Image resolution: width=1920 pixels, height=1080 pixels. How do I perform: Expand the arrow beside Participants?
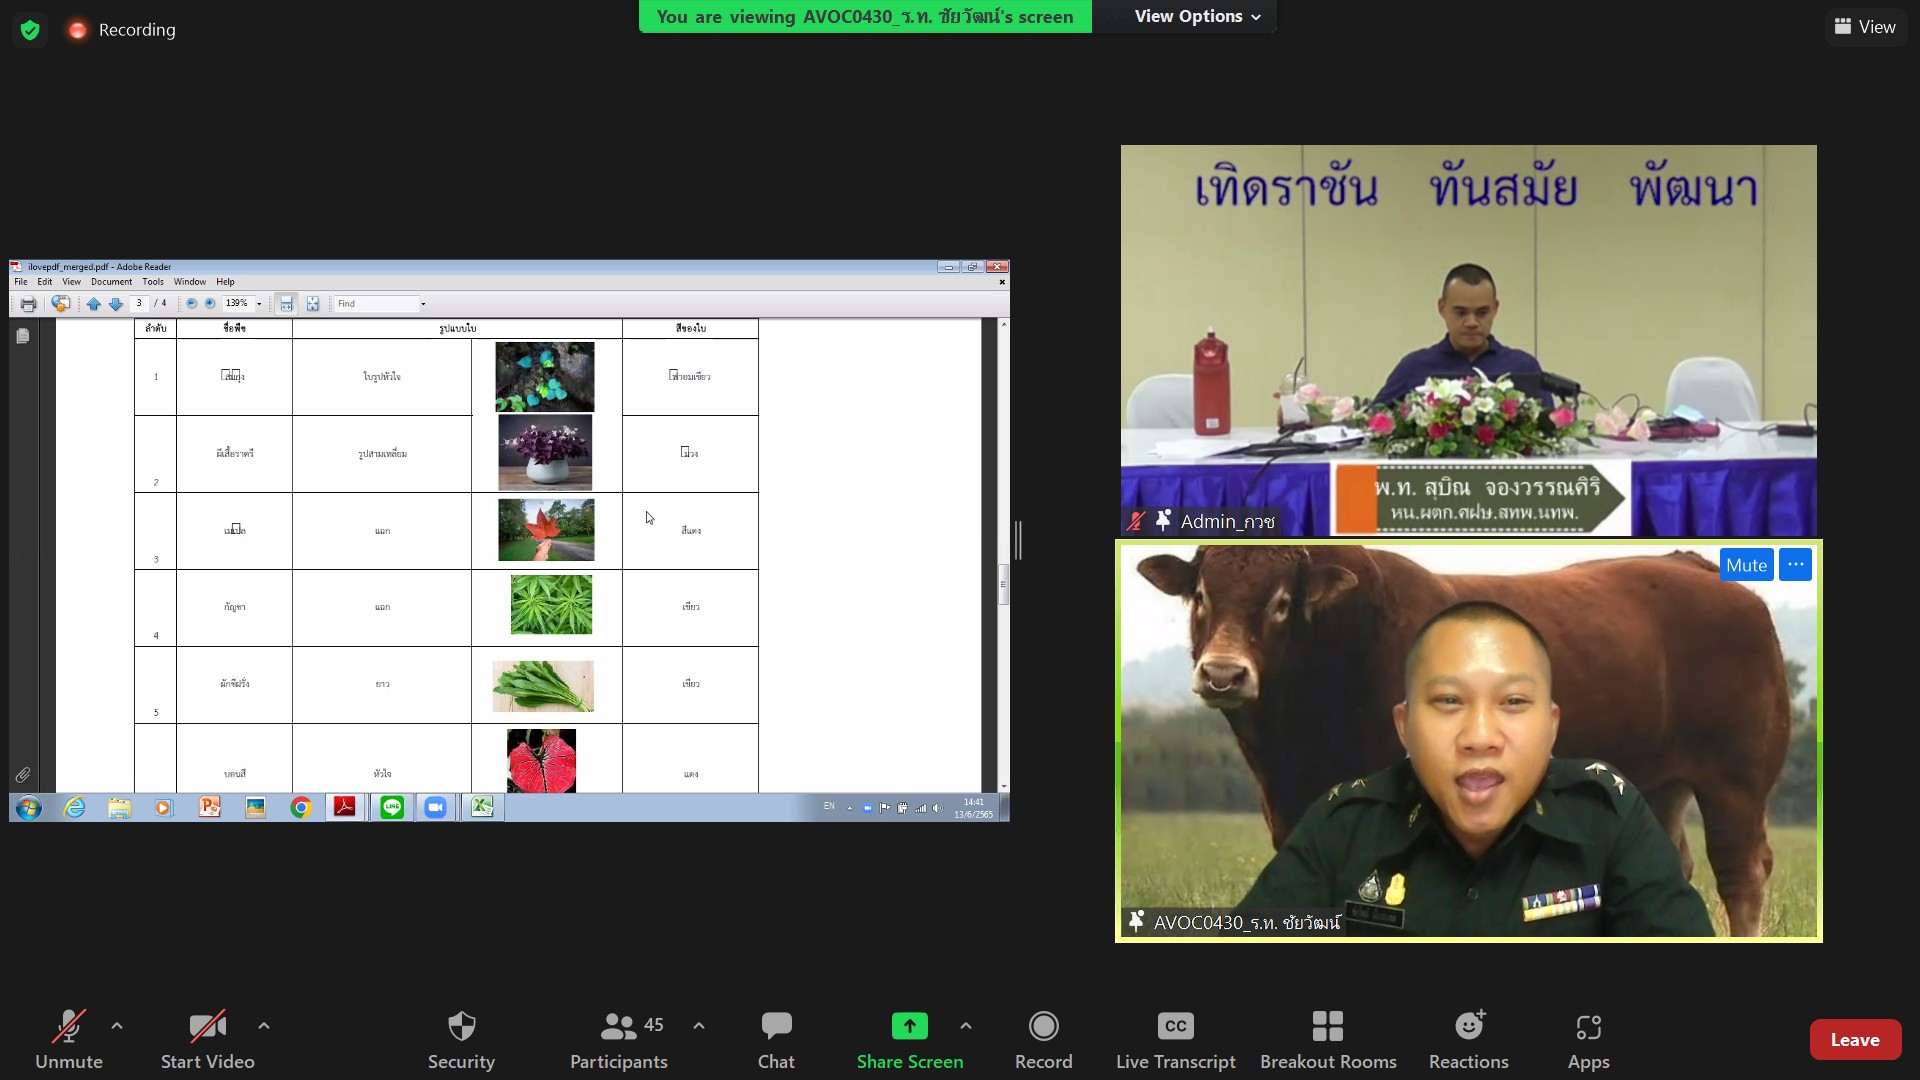[x=699, y=1026]
